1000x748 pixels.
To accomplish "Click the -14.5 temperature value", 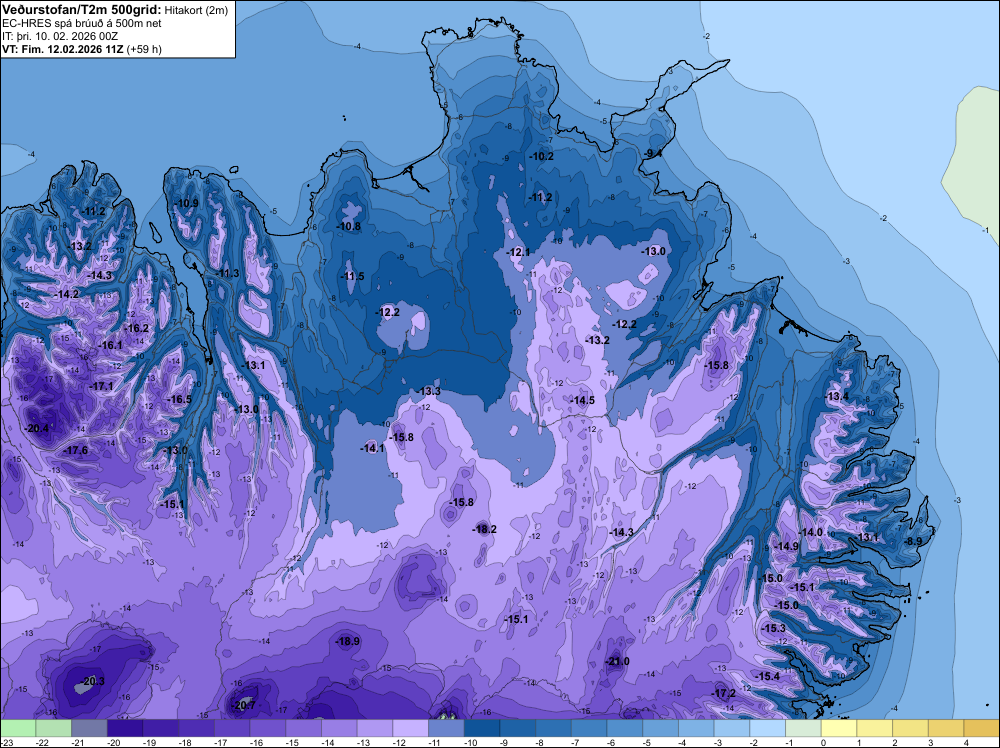I will tap(582, 400).
